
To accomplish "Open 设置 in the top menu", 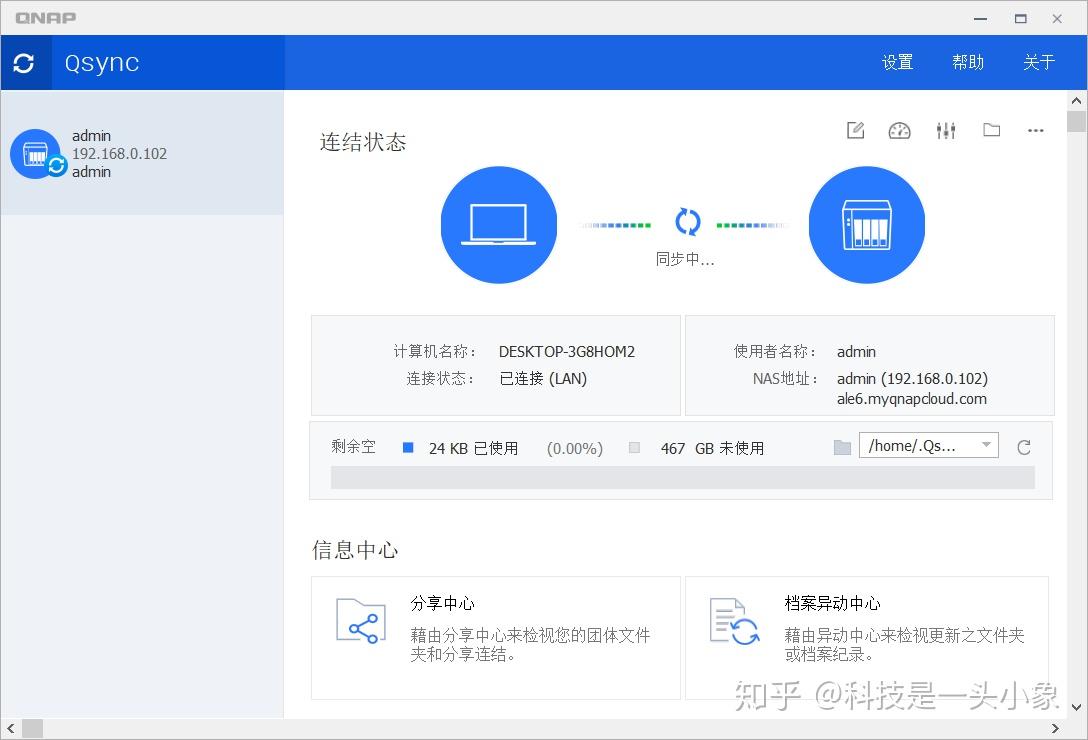I will [897, 62].
